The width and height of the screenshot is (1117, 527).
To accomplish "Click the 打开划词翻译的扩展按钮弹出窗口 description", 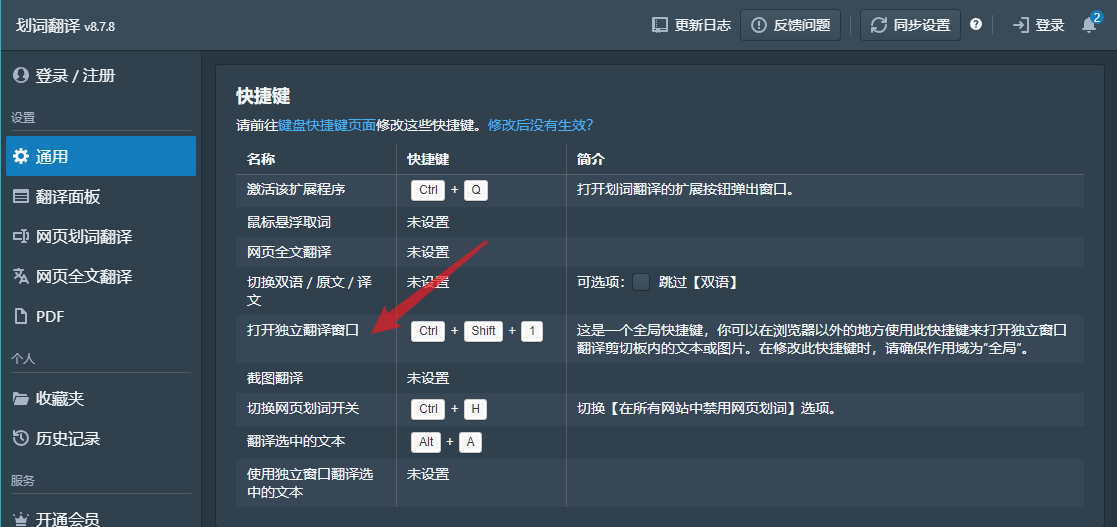I will click(x=685, y=190).
